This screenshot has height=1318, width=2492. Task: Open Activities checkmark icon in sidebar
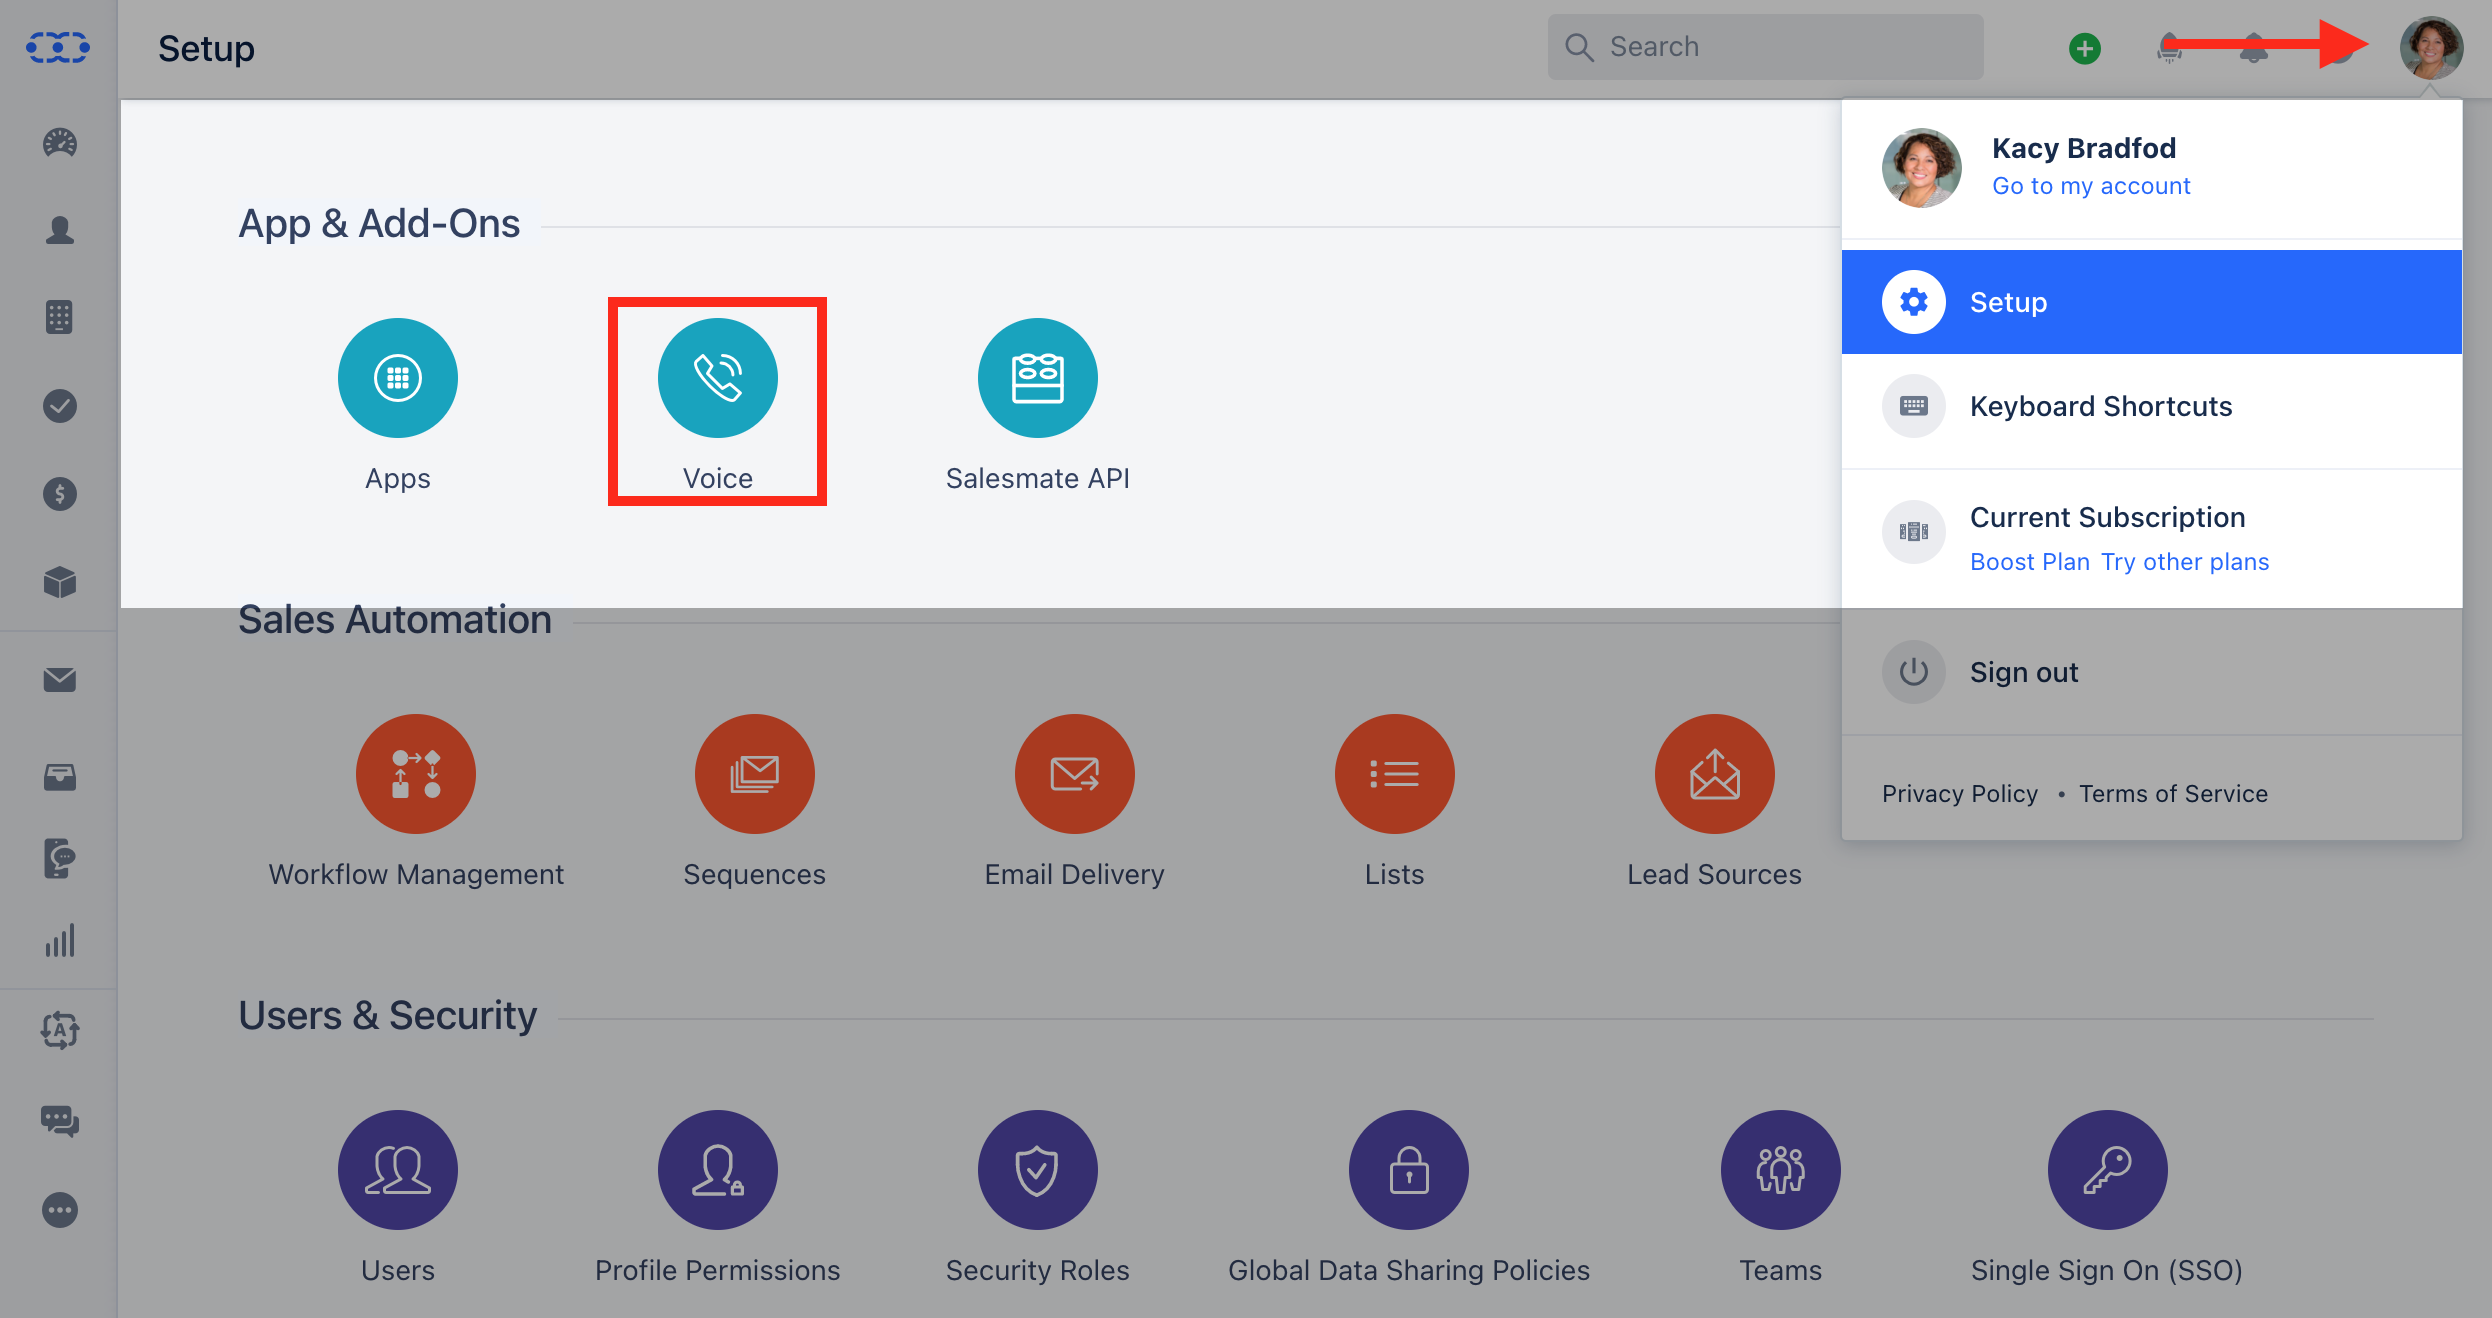[x=60, y=405]
